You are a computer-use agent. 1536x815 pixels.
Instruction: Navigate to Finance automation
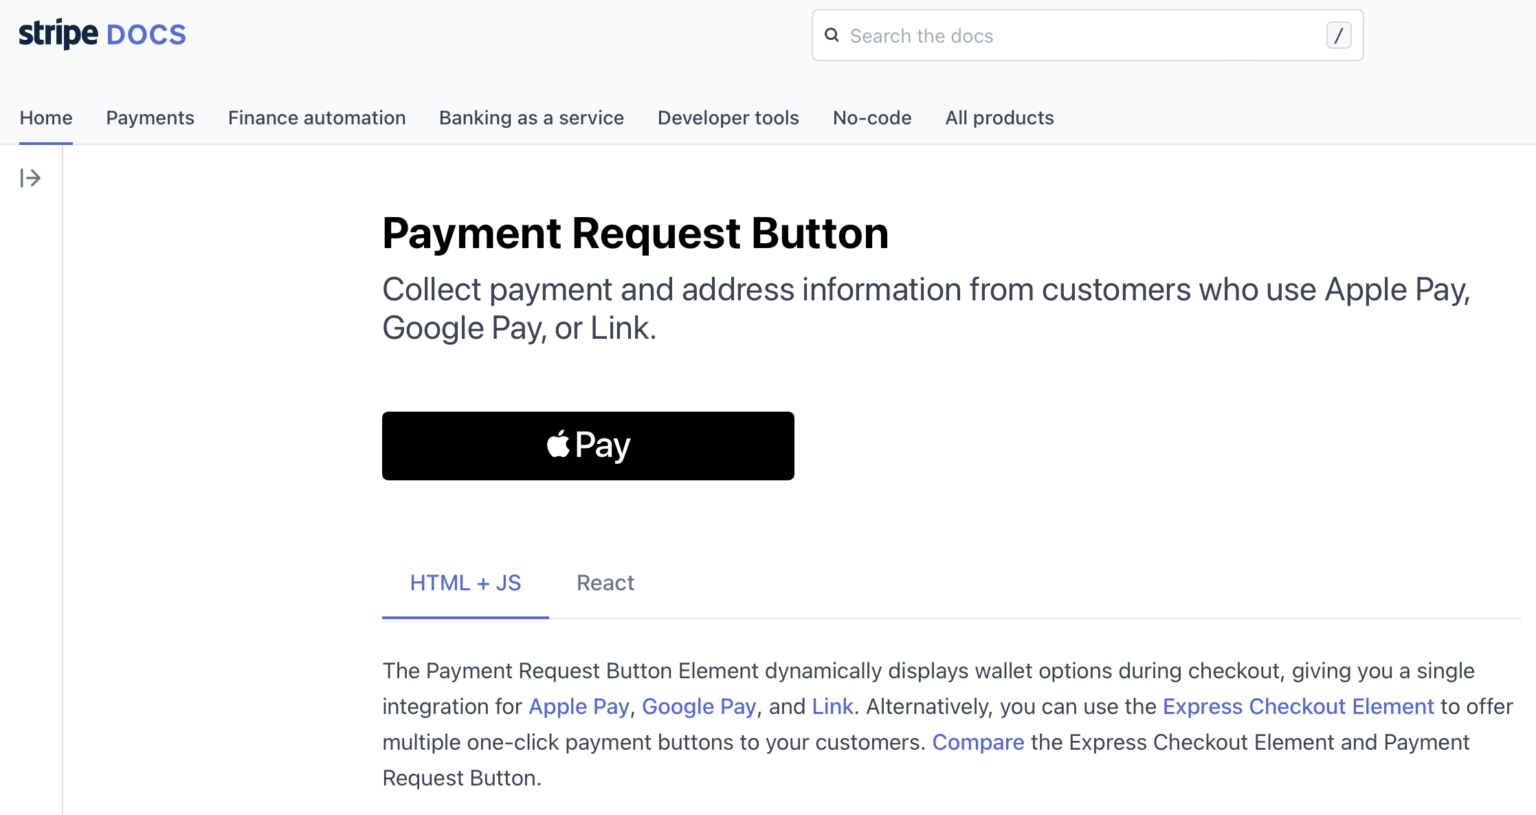(x=316, y=118)
